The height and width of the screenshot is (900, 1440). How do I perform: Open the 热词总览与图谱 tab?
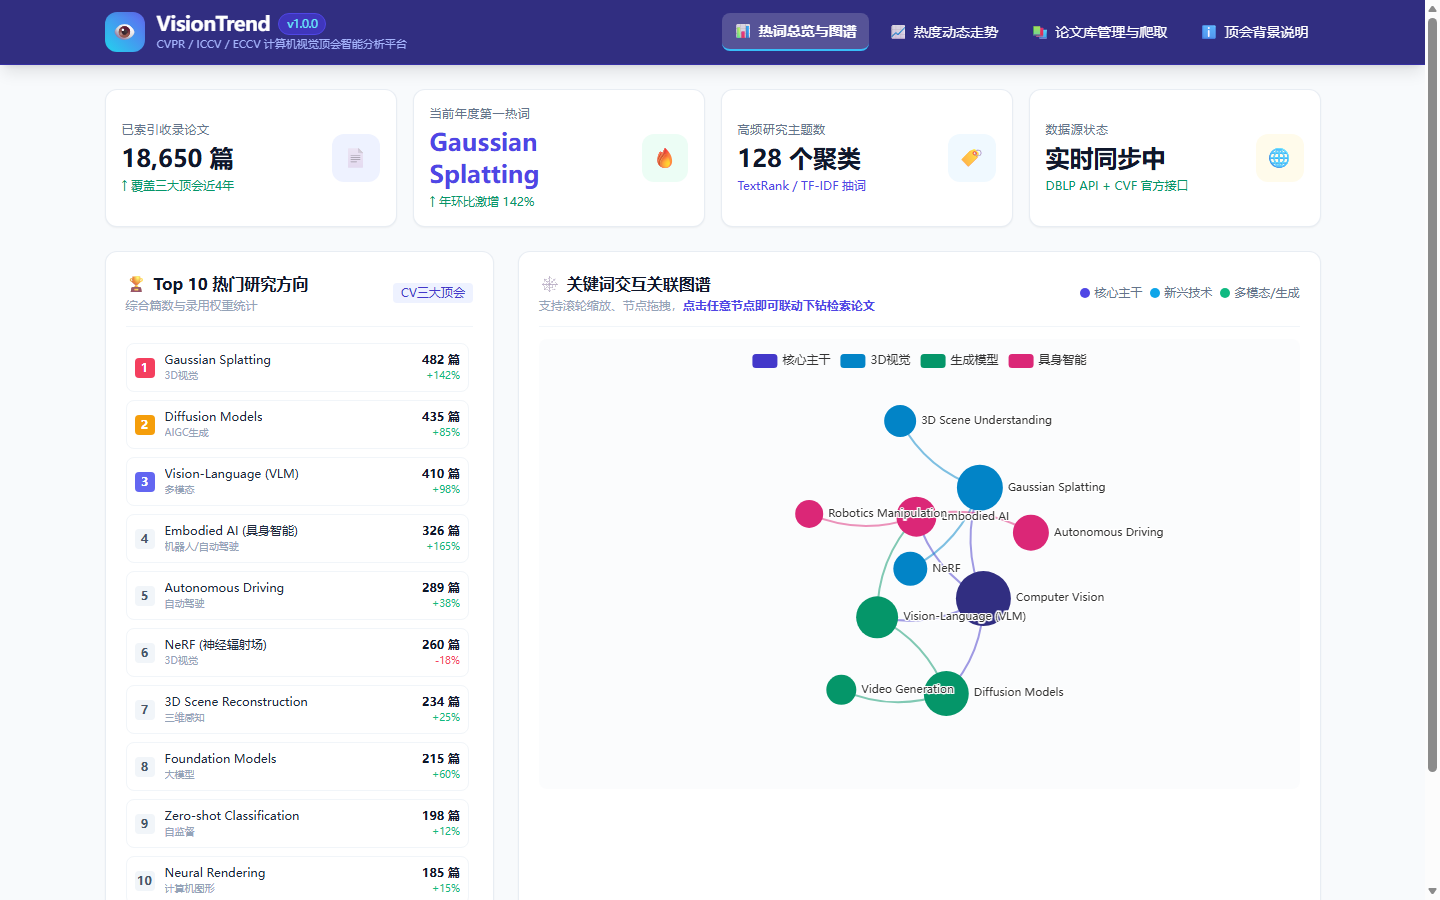[x=796, y=32]
